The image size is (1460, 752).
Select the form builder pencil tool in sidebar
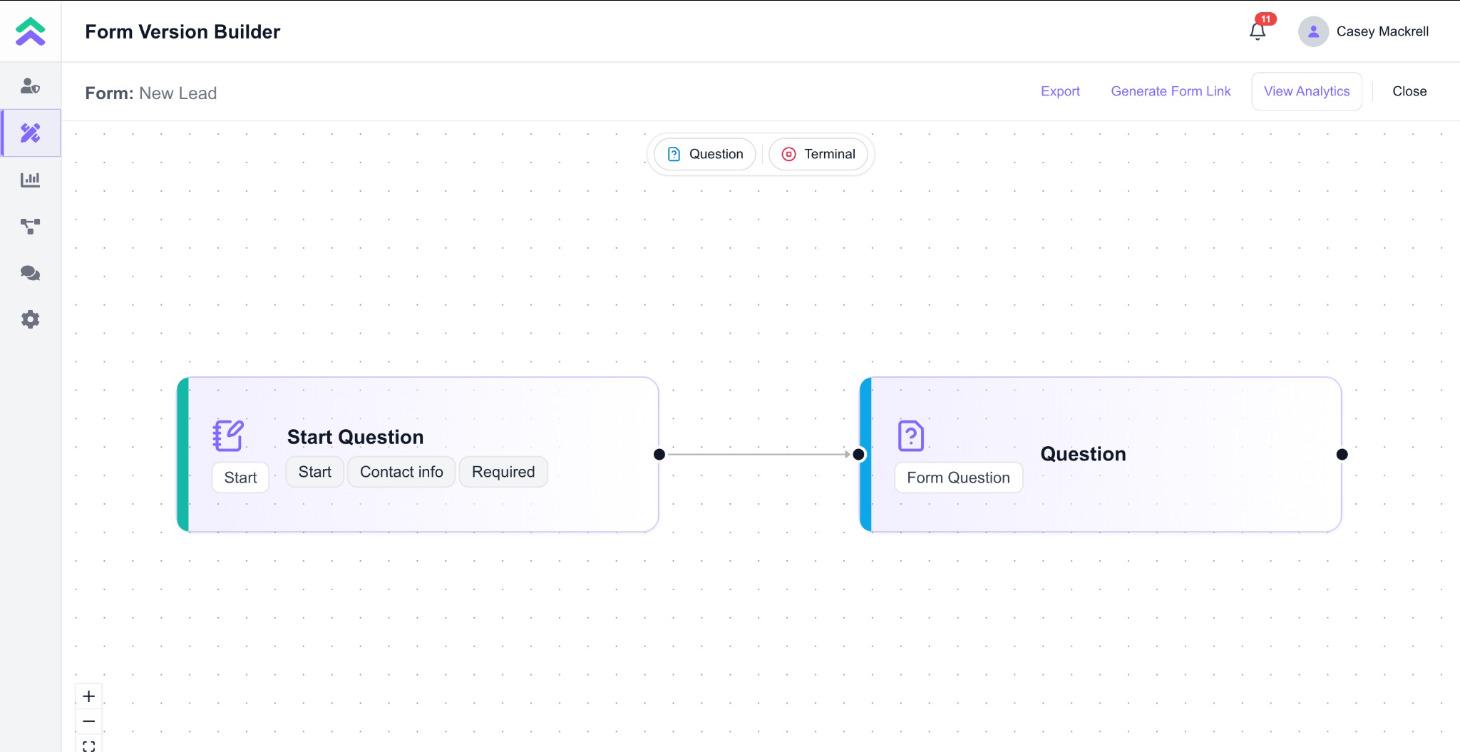click(30, 133)
